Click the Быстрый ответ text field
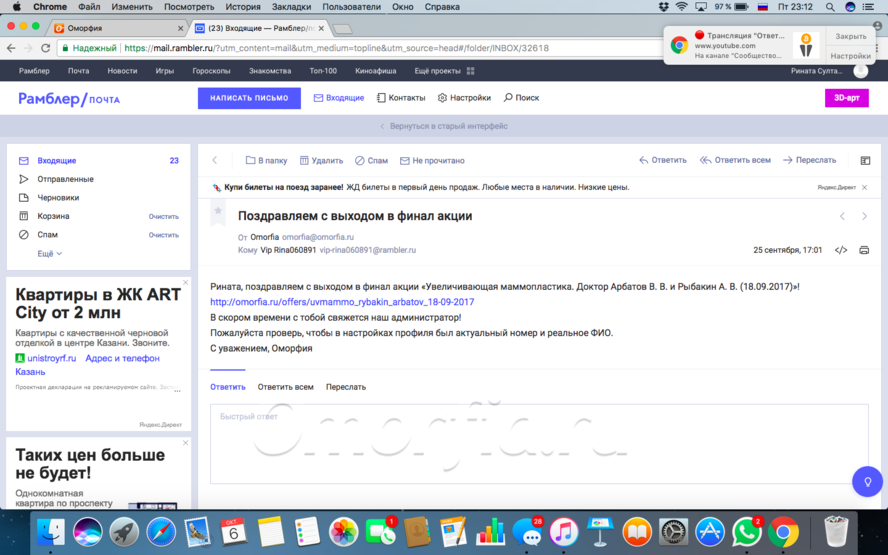Screen dimensions: 888x555 539,444
